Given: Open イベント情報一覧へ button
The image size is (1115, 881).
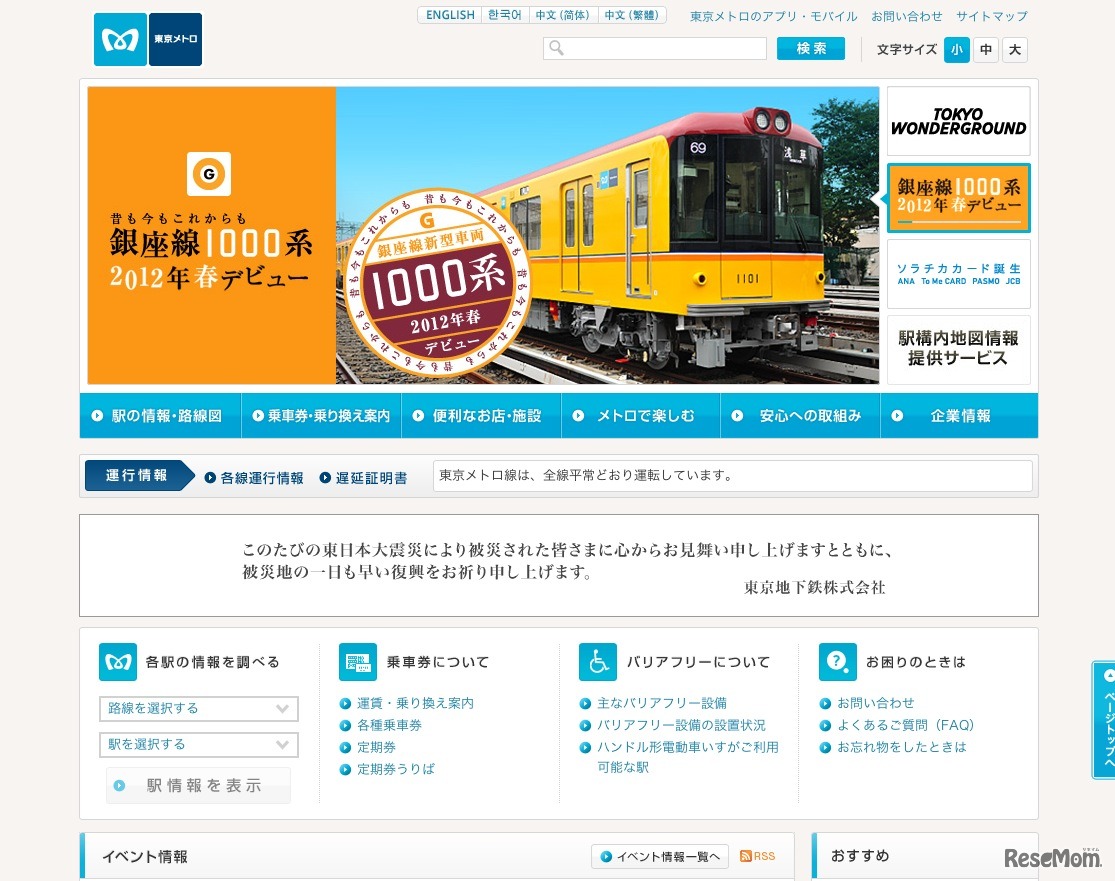Looking at the screenshot, I should (660, 857).
